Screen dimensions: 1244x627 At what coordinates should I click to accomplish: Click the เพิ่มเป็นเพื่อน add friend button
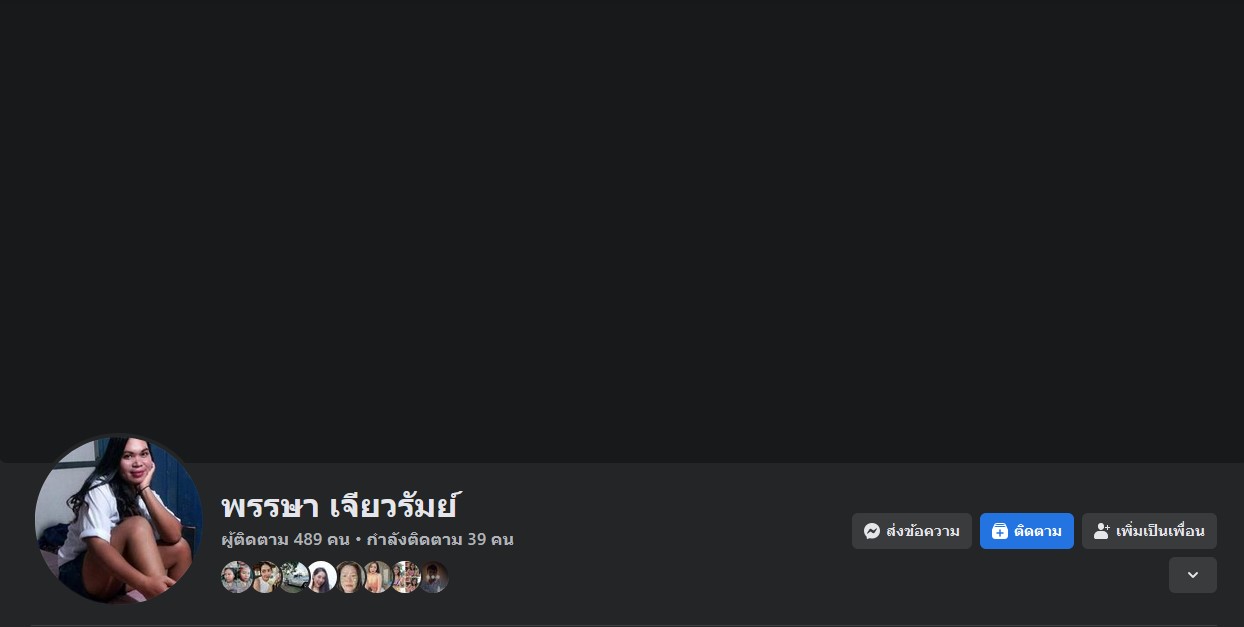pos(1149,531)
